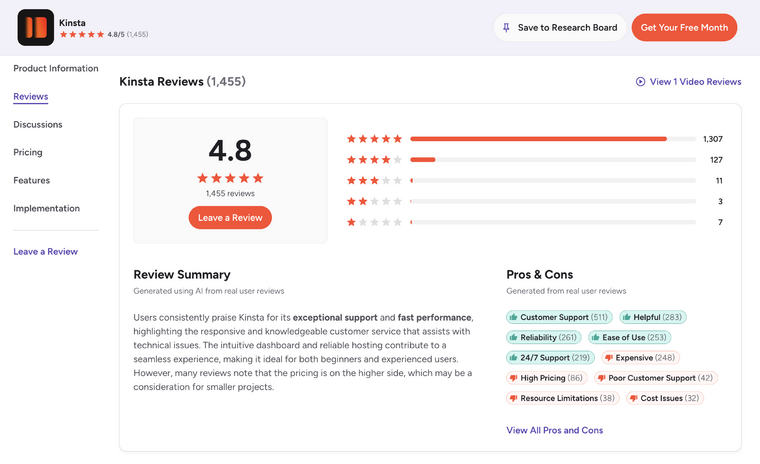Click the 7 one-star count
Screen dimensions: 760x464
pos(720,222)
